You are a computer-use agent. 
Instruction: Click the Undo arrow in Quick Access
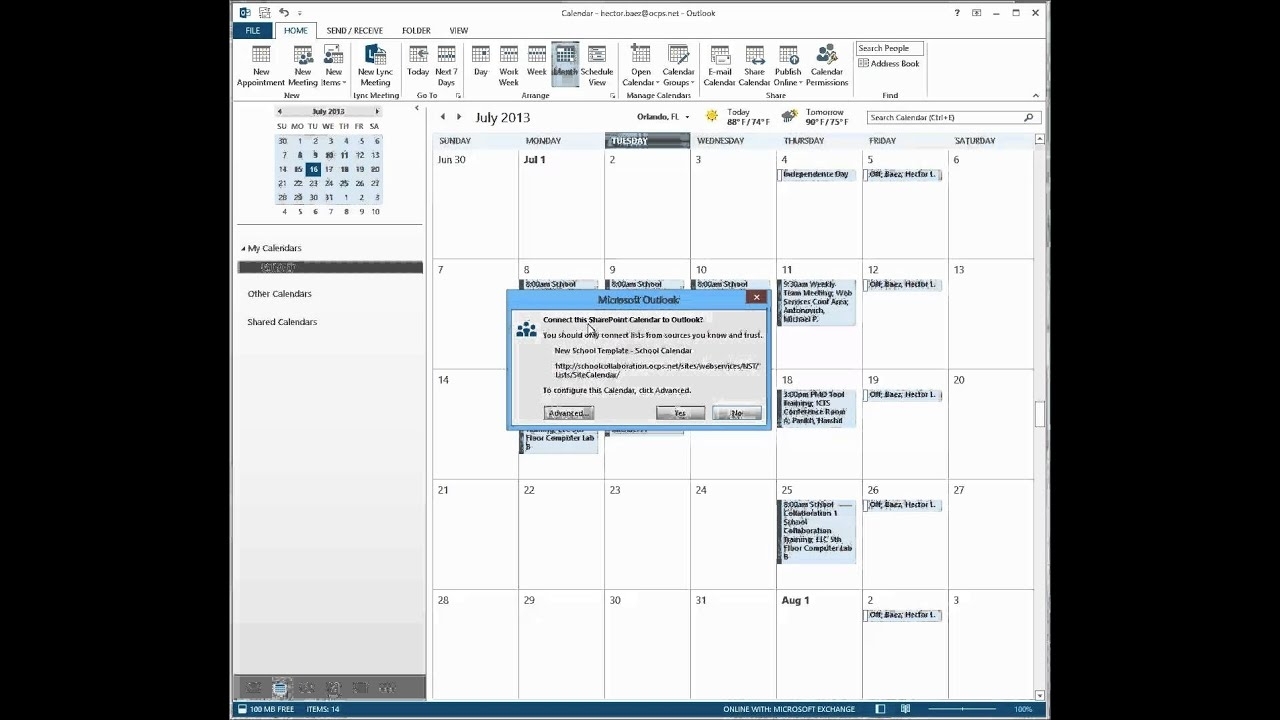tap(284, 12)
